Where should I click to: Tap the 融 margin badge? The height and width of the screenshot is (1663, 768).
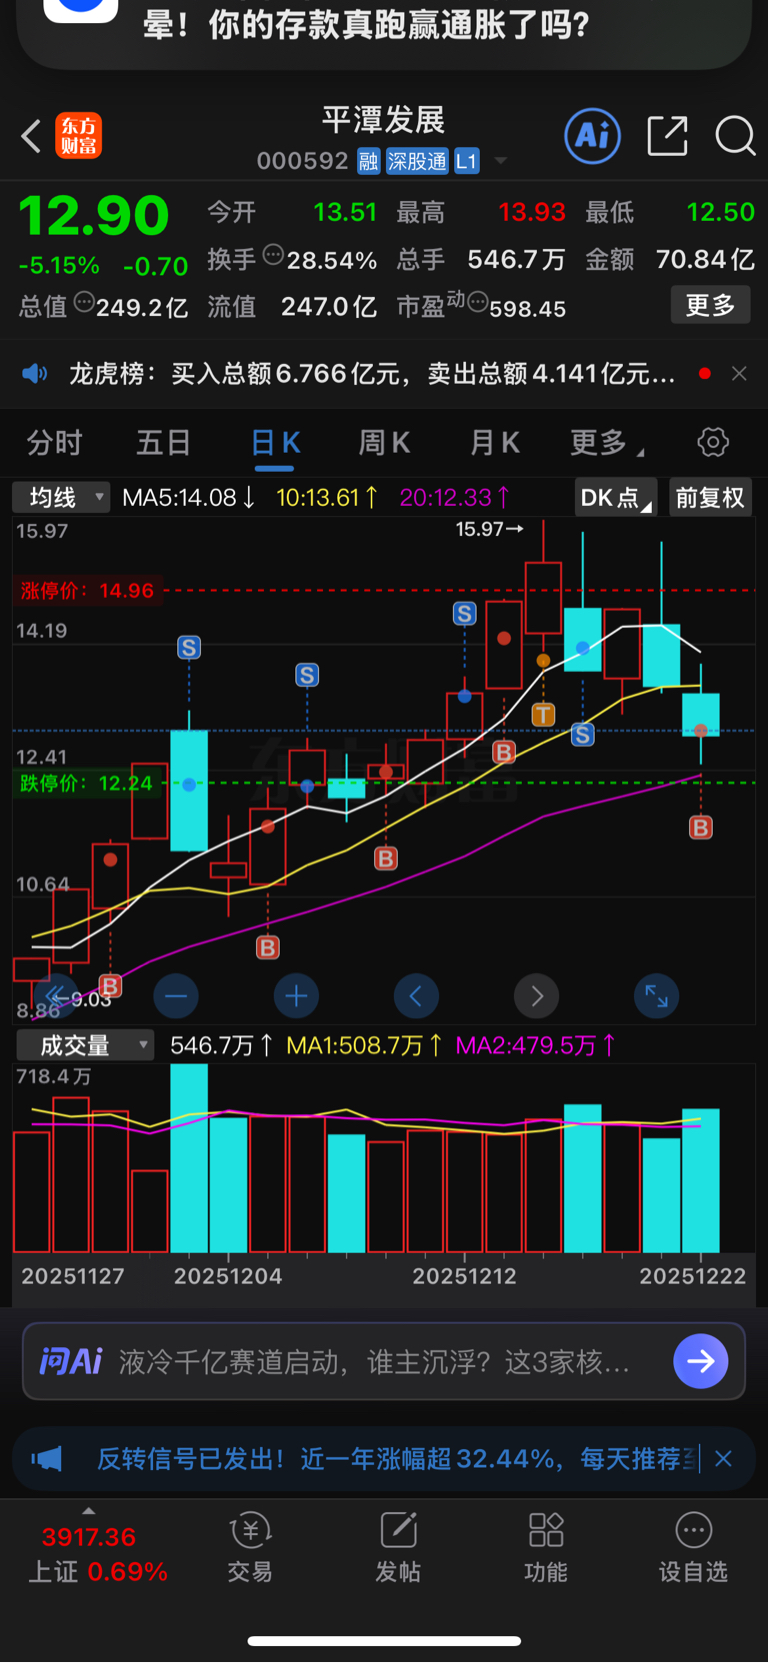(x=369, y=161)
